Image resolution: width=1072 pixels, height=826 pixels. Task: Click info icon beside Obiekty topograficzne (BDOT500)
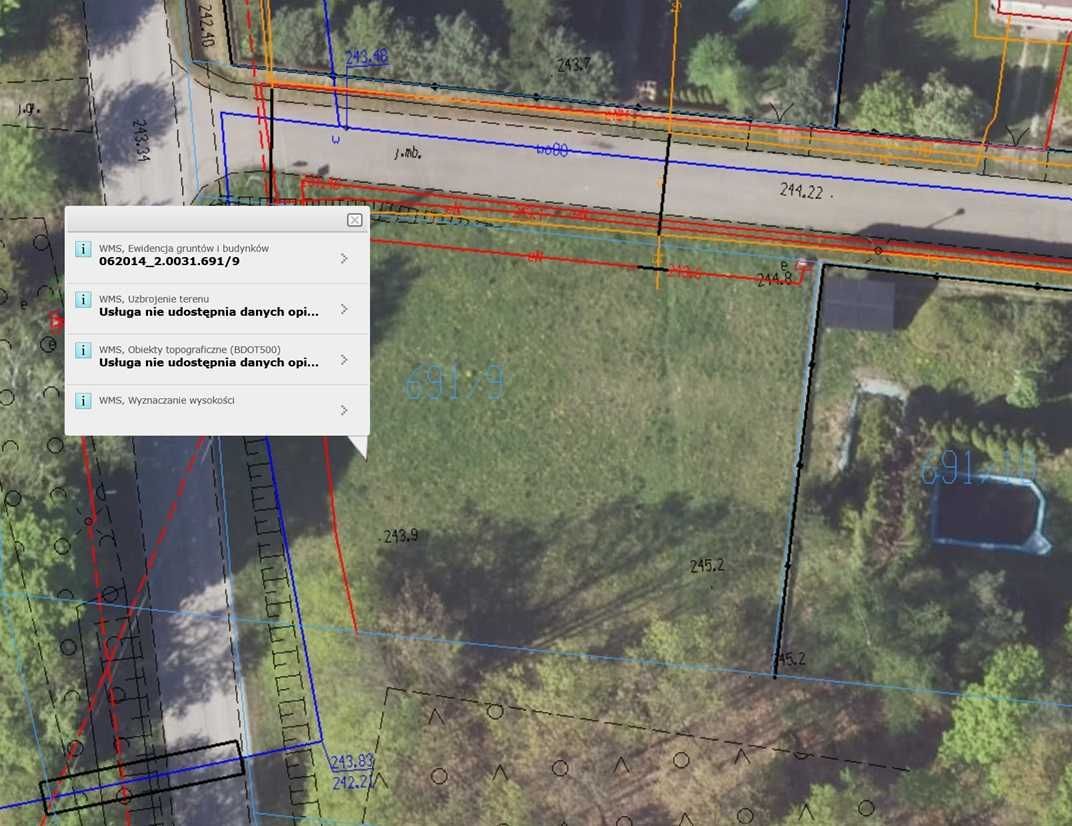pos(83,350)
